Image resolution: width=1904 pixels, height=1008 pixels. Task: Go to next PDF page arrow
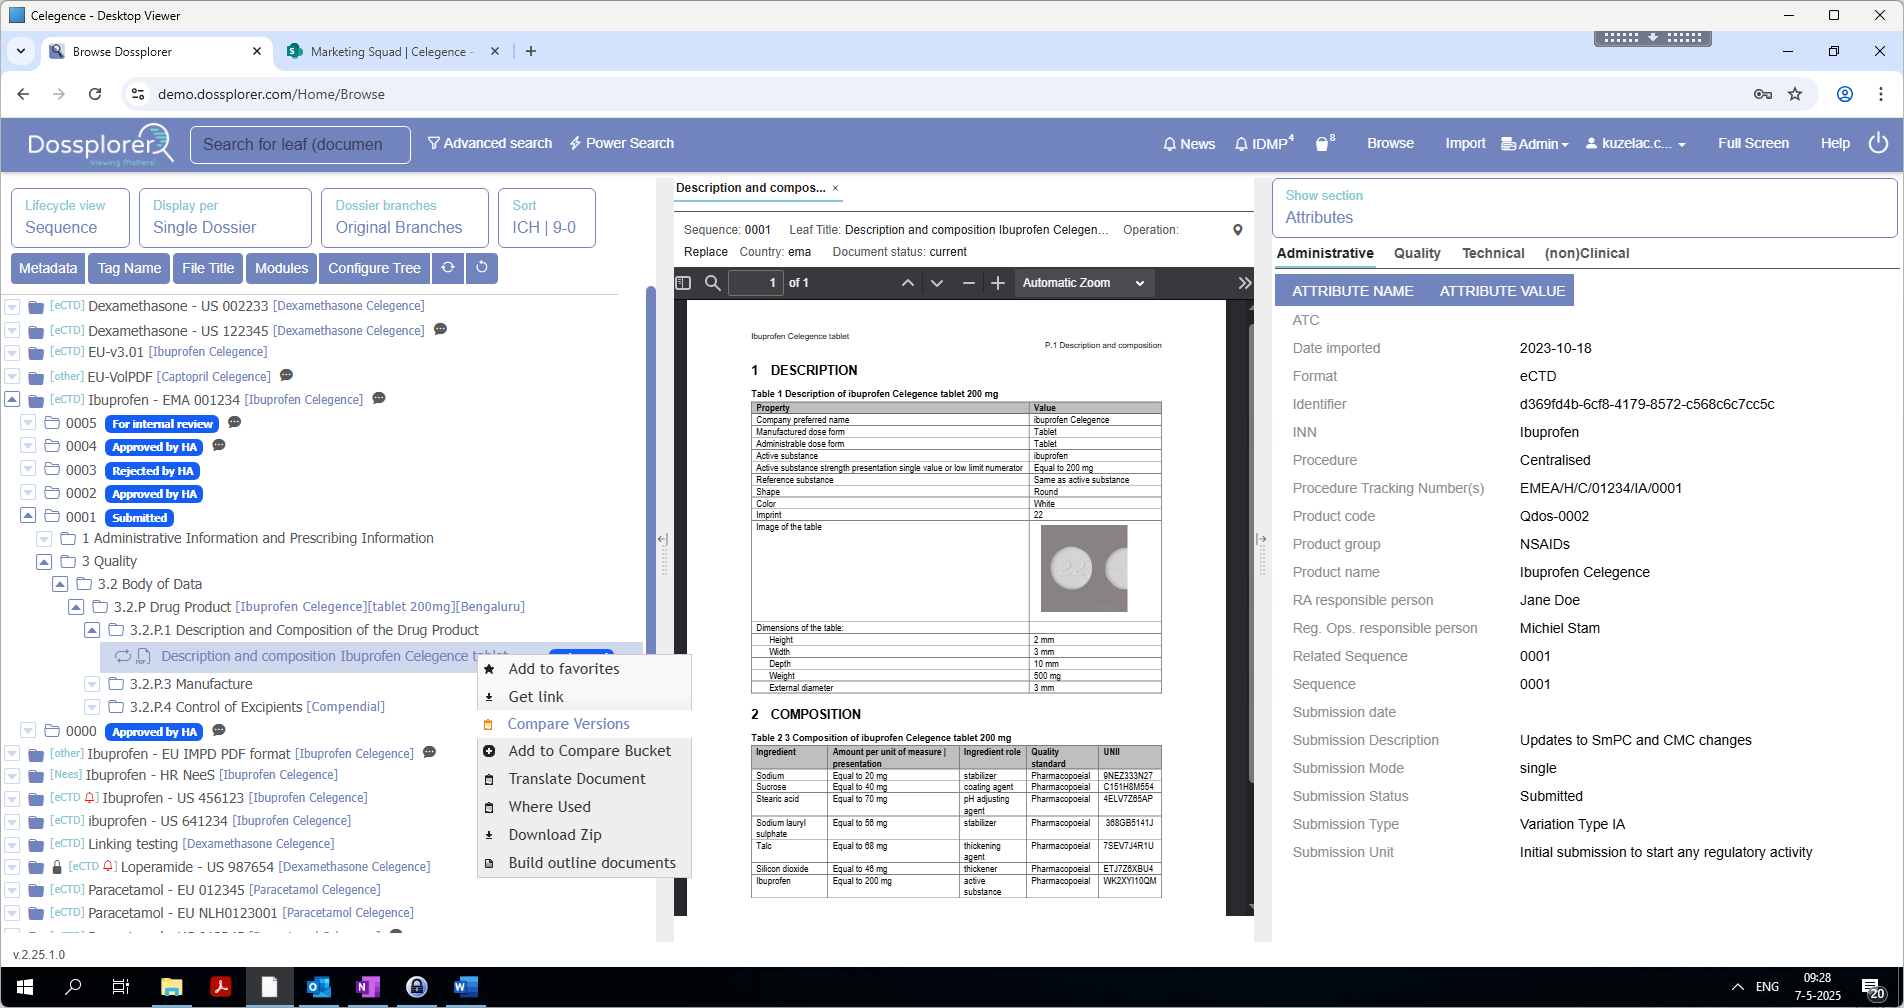937,283
